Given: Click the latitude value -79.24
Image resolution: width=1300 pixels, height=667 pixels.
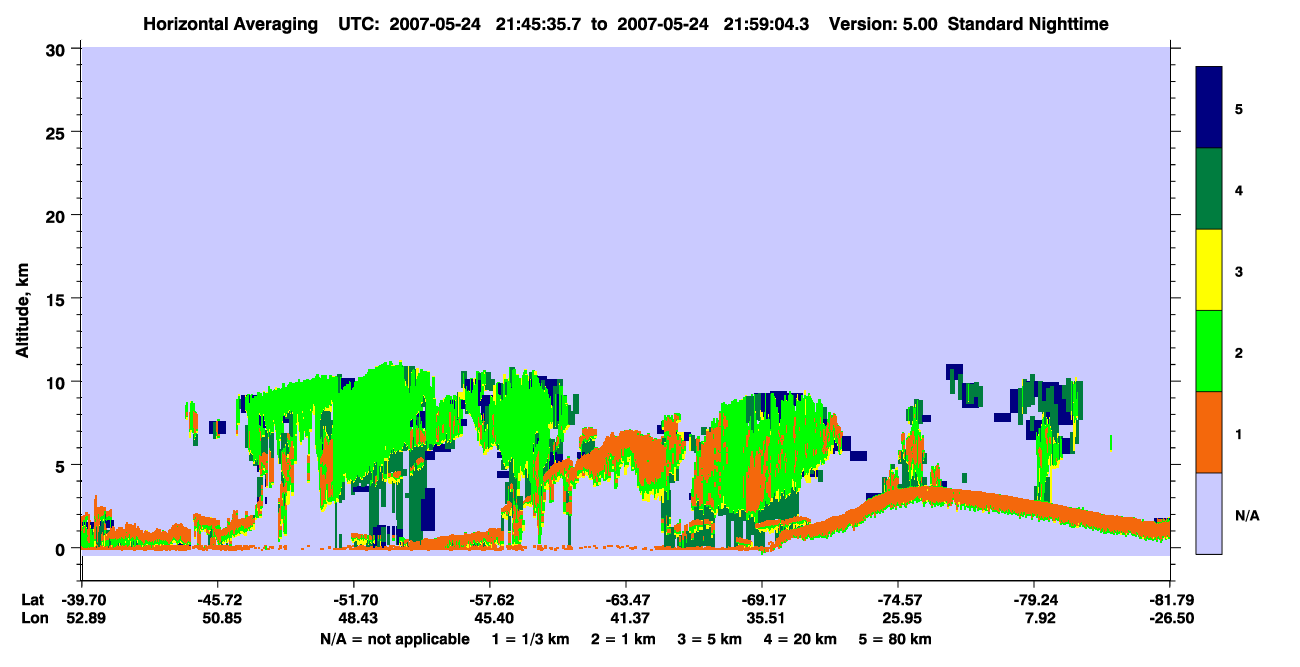Looking at the screenshot, I should 1034,600.
